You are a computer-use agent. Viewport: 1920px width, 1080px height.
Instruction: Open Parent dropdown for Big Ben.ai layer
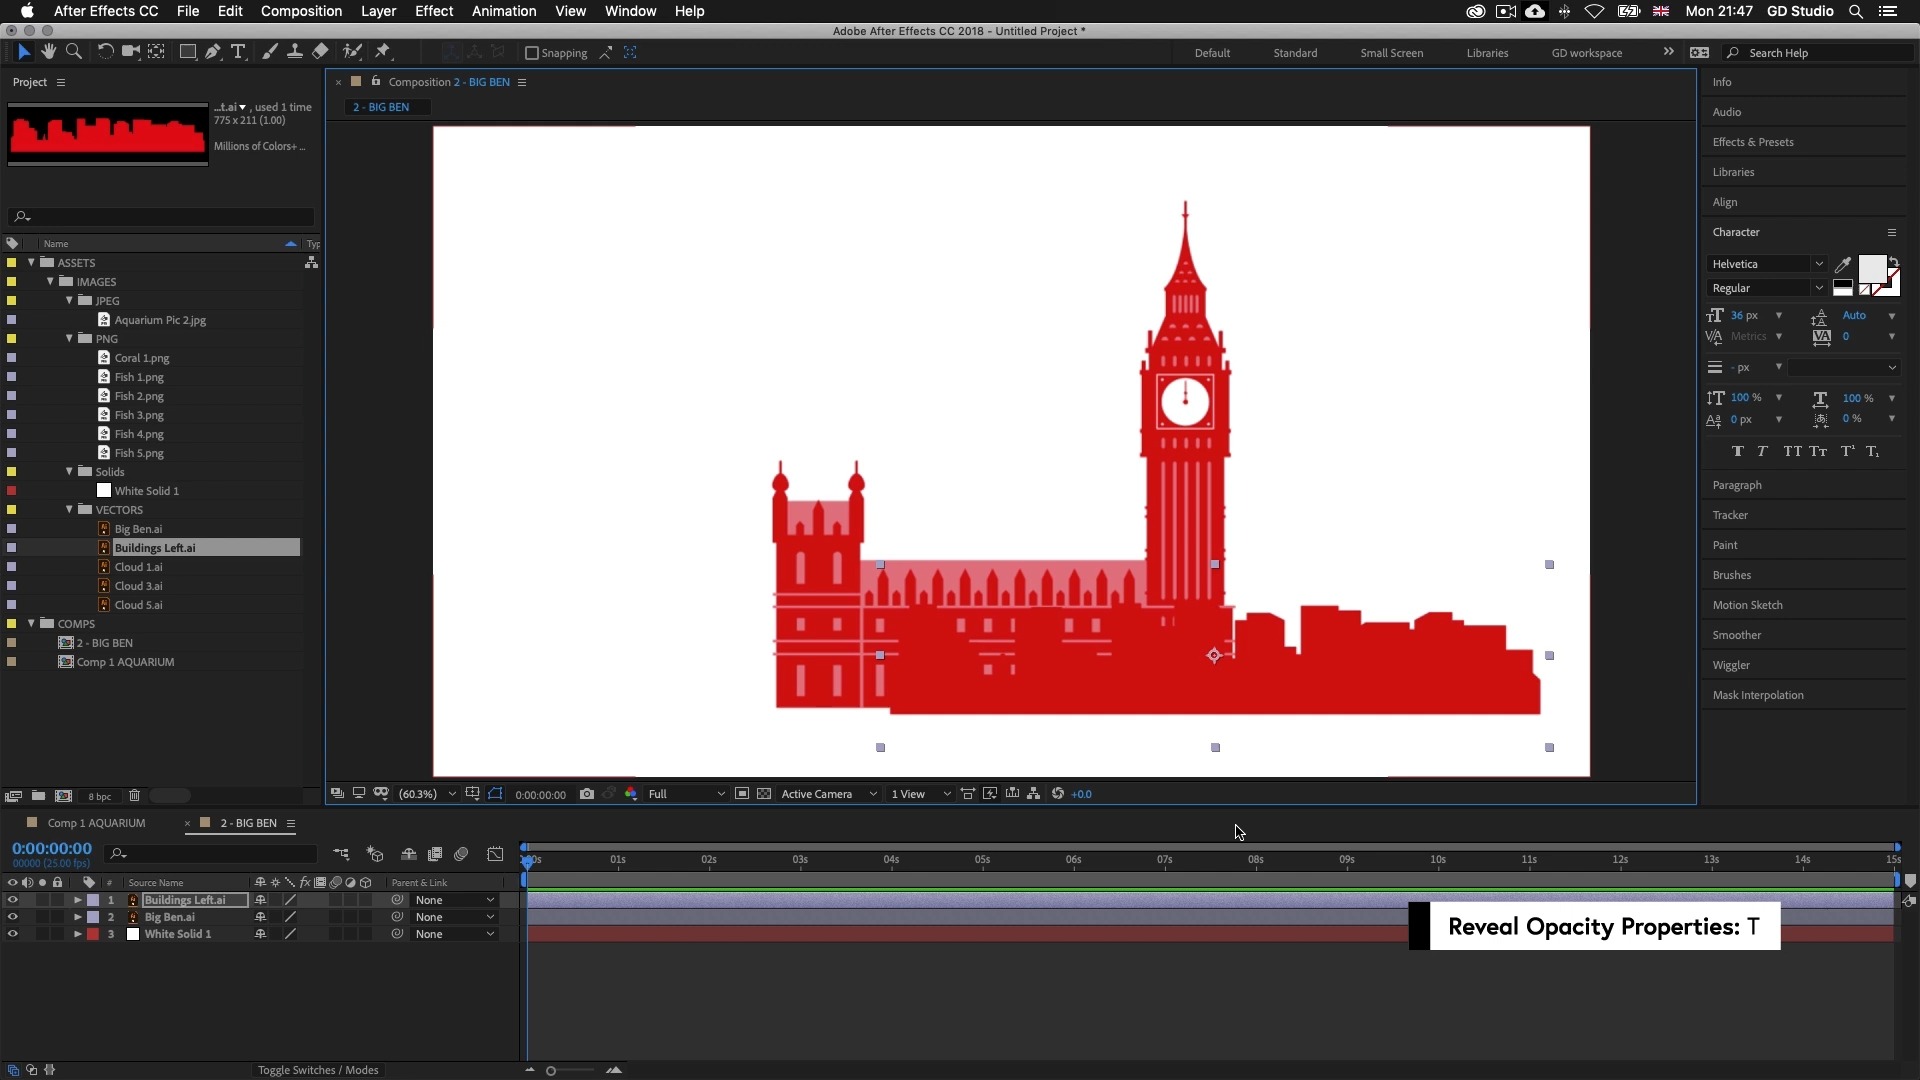[455, 917]
